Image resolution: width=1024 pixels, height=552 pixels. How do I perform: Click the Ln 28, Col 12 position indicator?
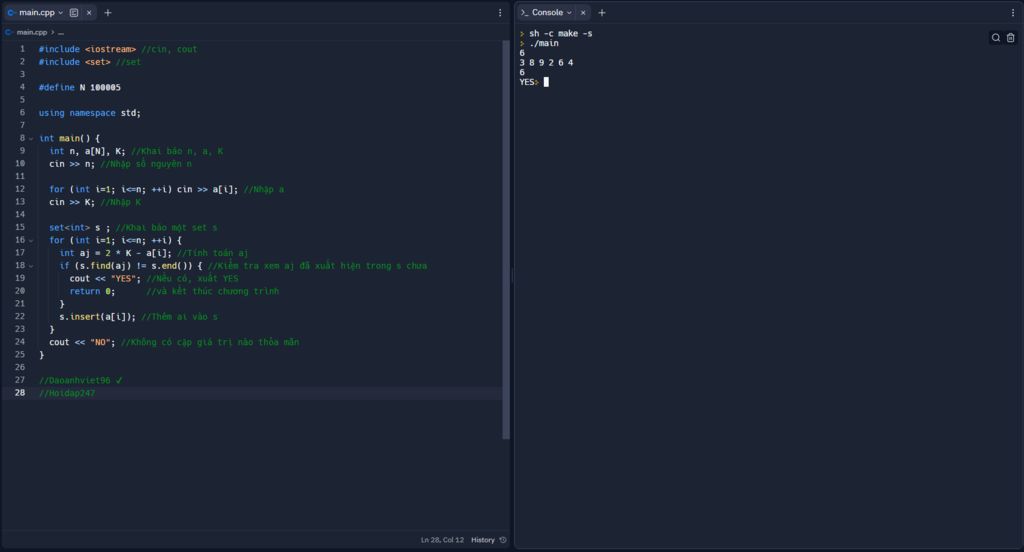tap(442, 540)
